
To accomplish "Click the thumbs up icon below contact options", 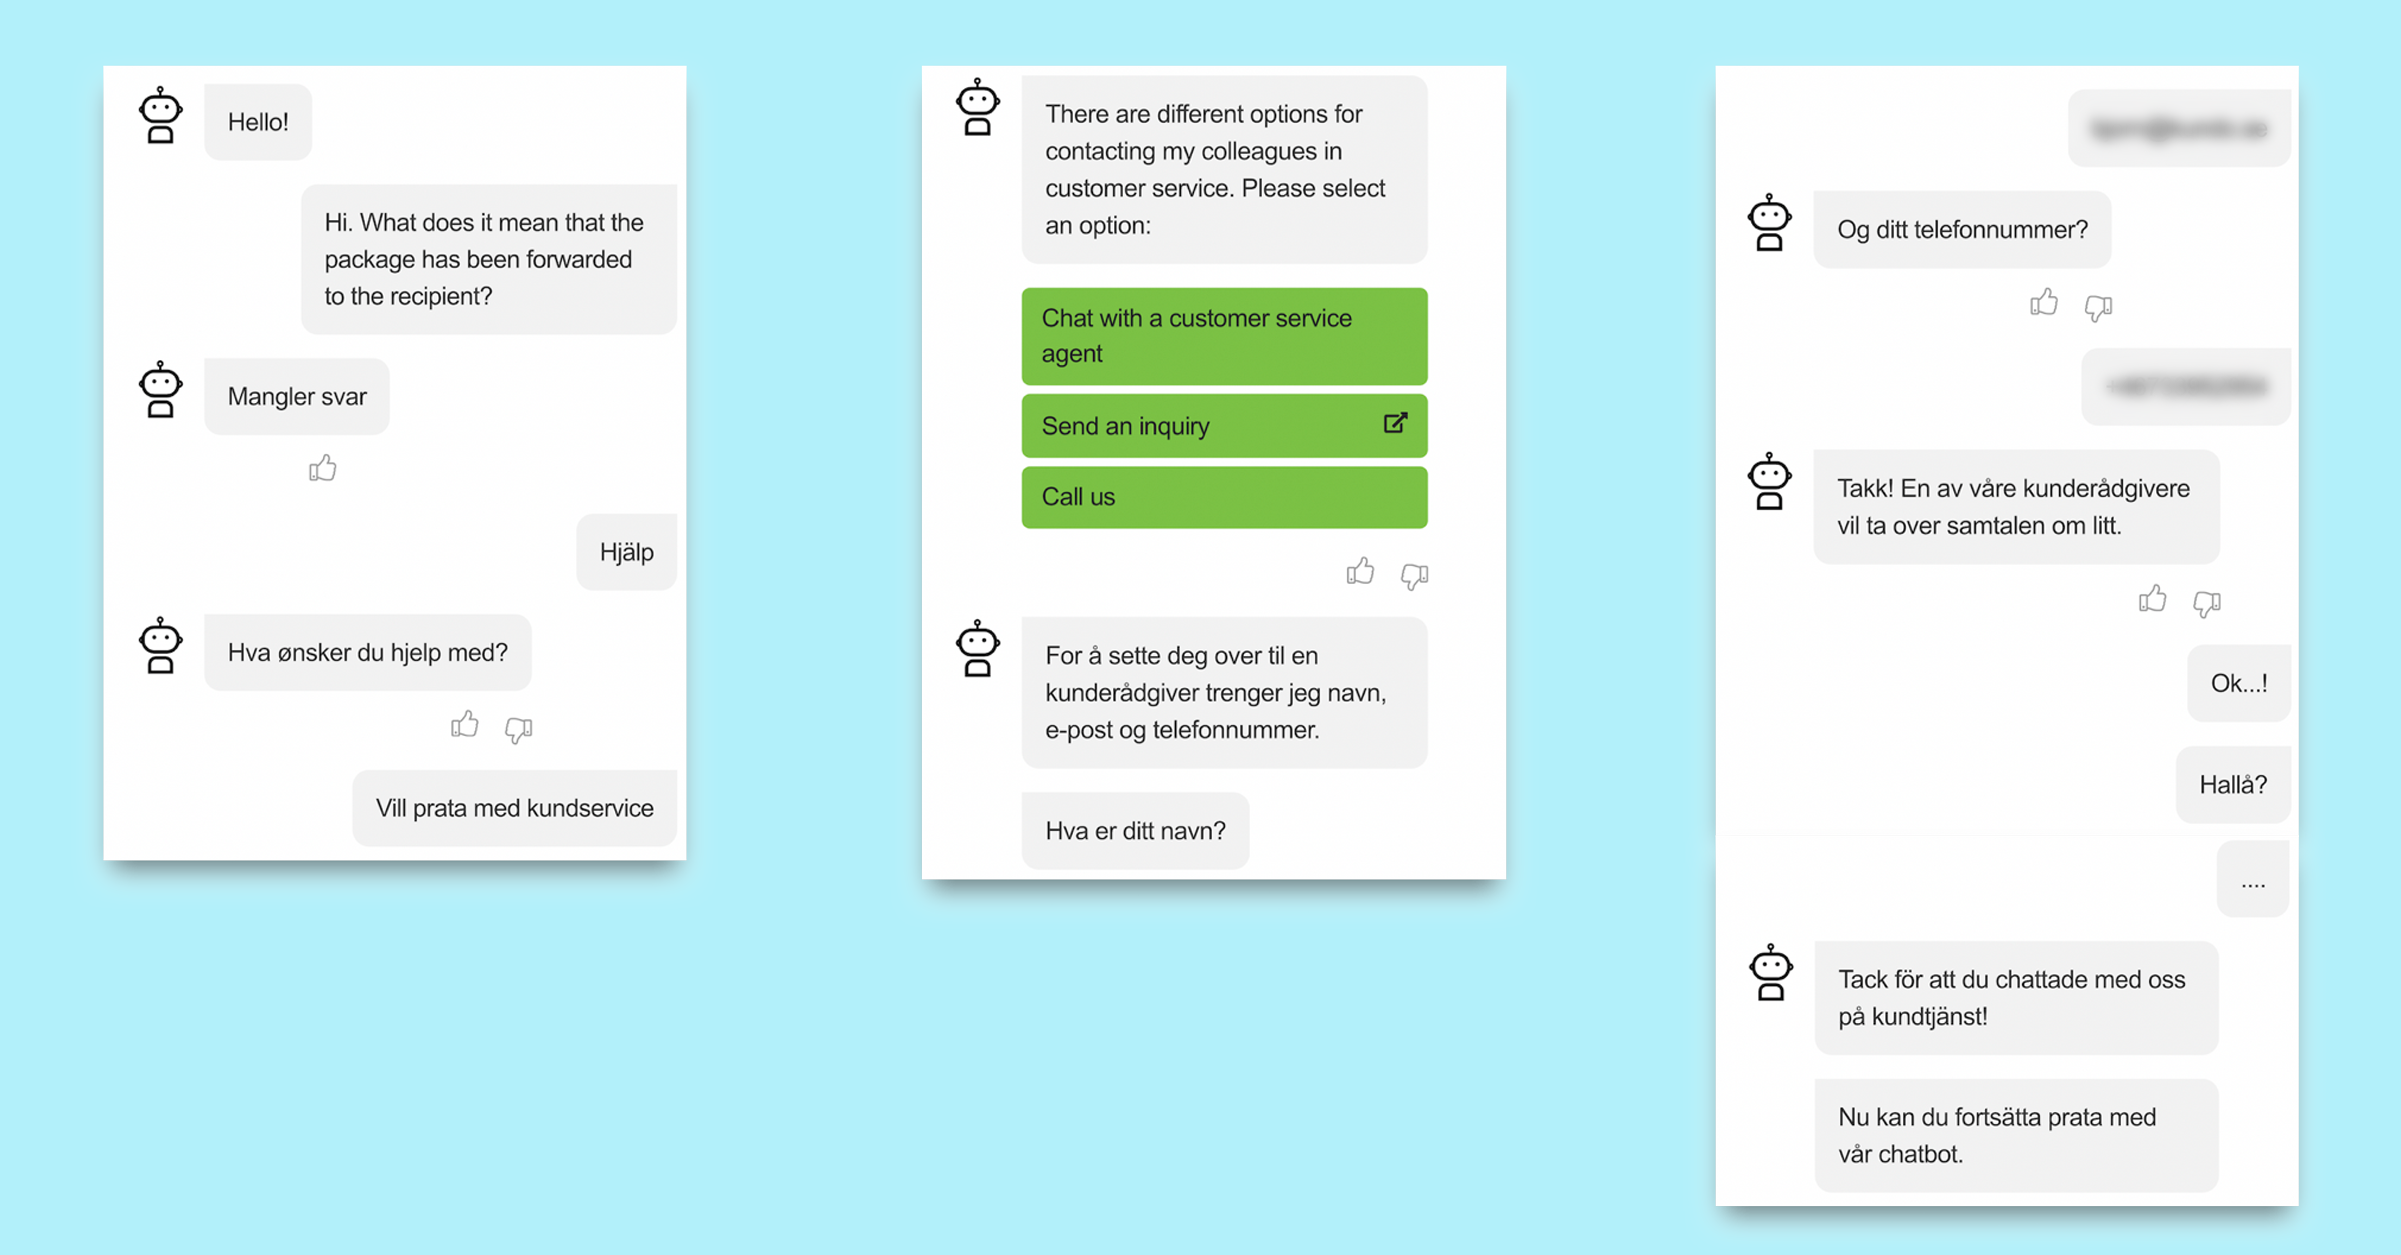I will [x=1361, y=570].
